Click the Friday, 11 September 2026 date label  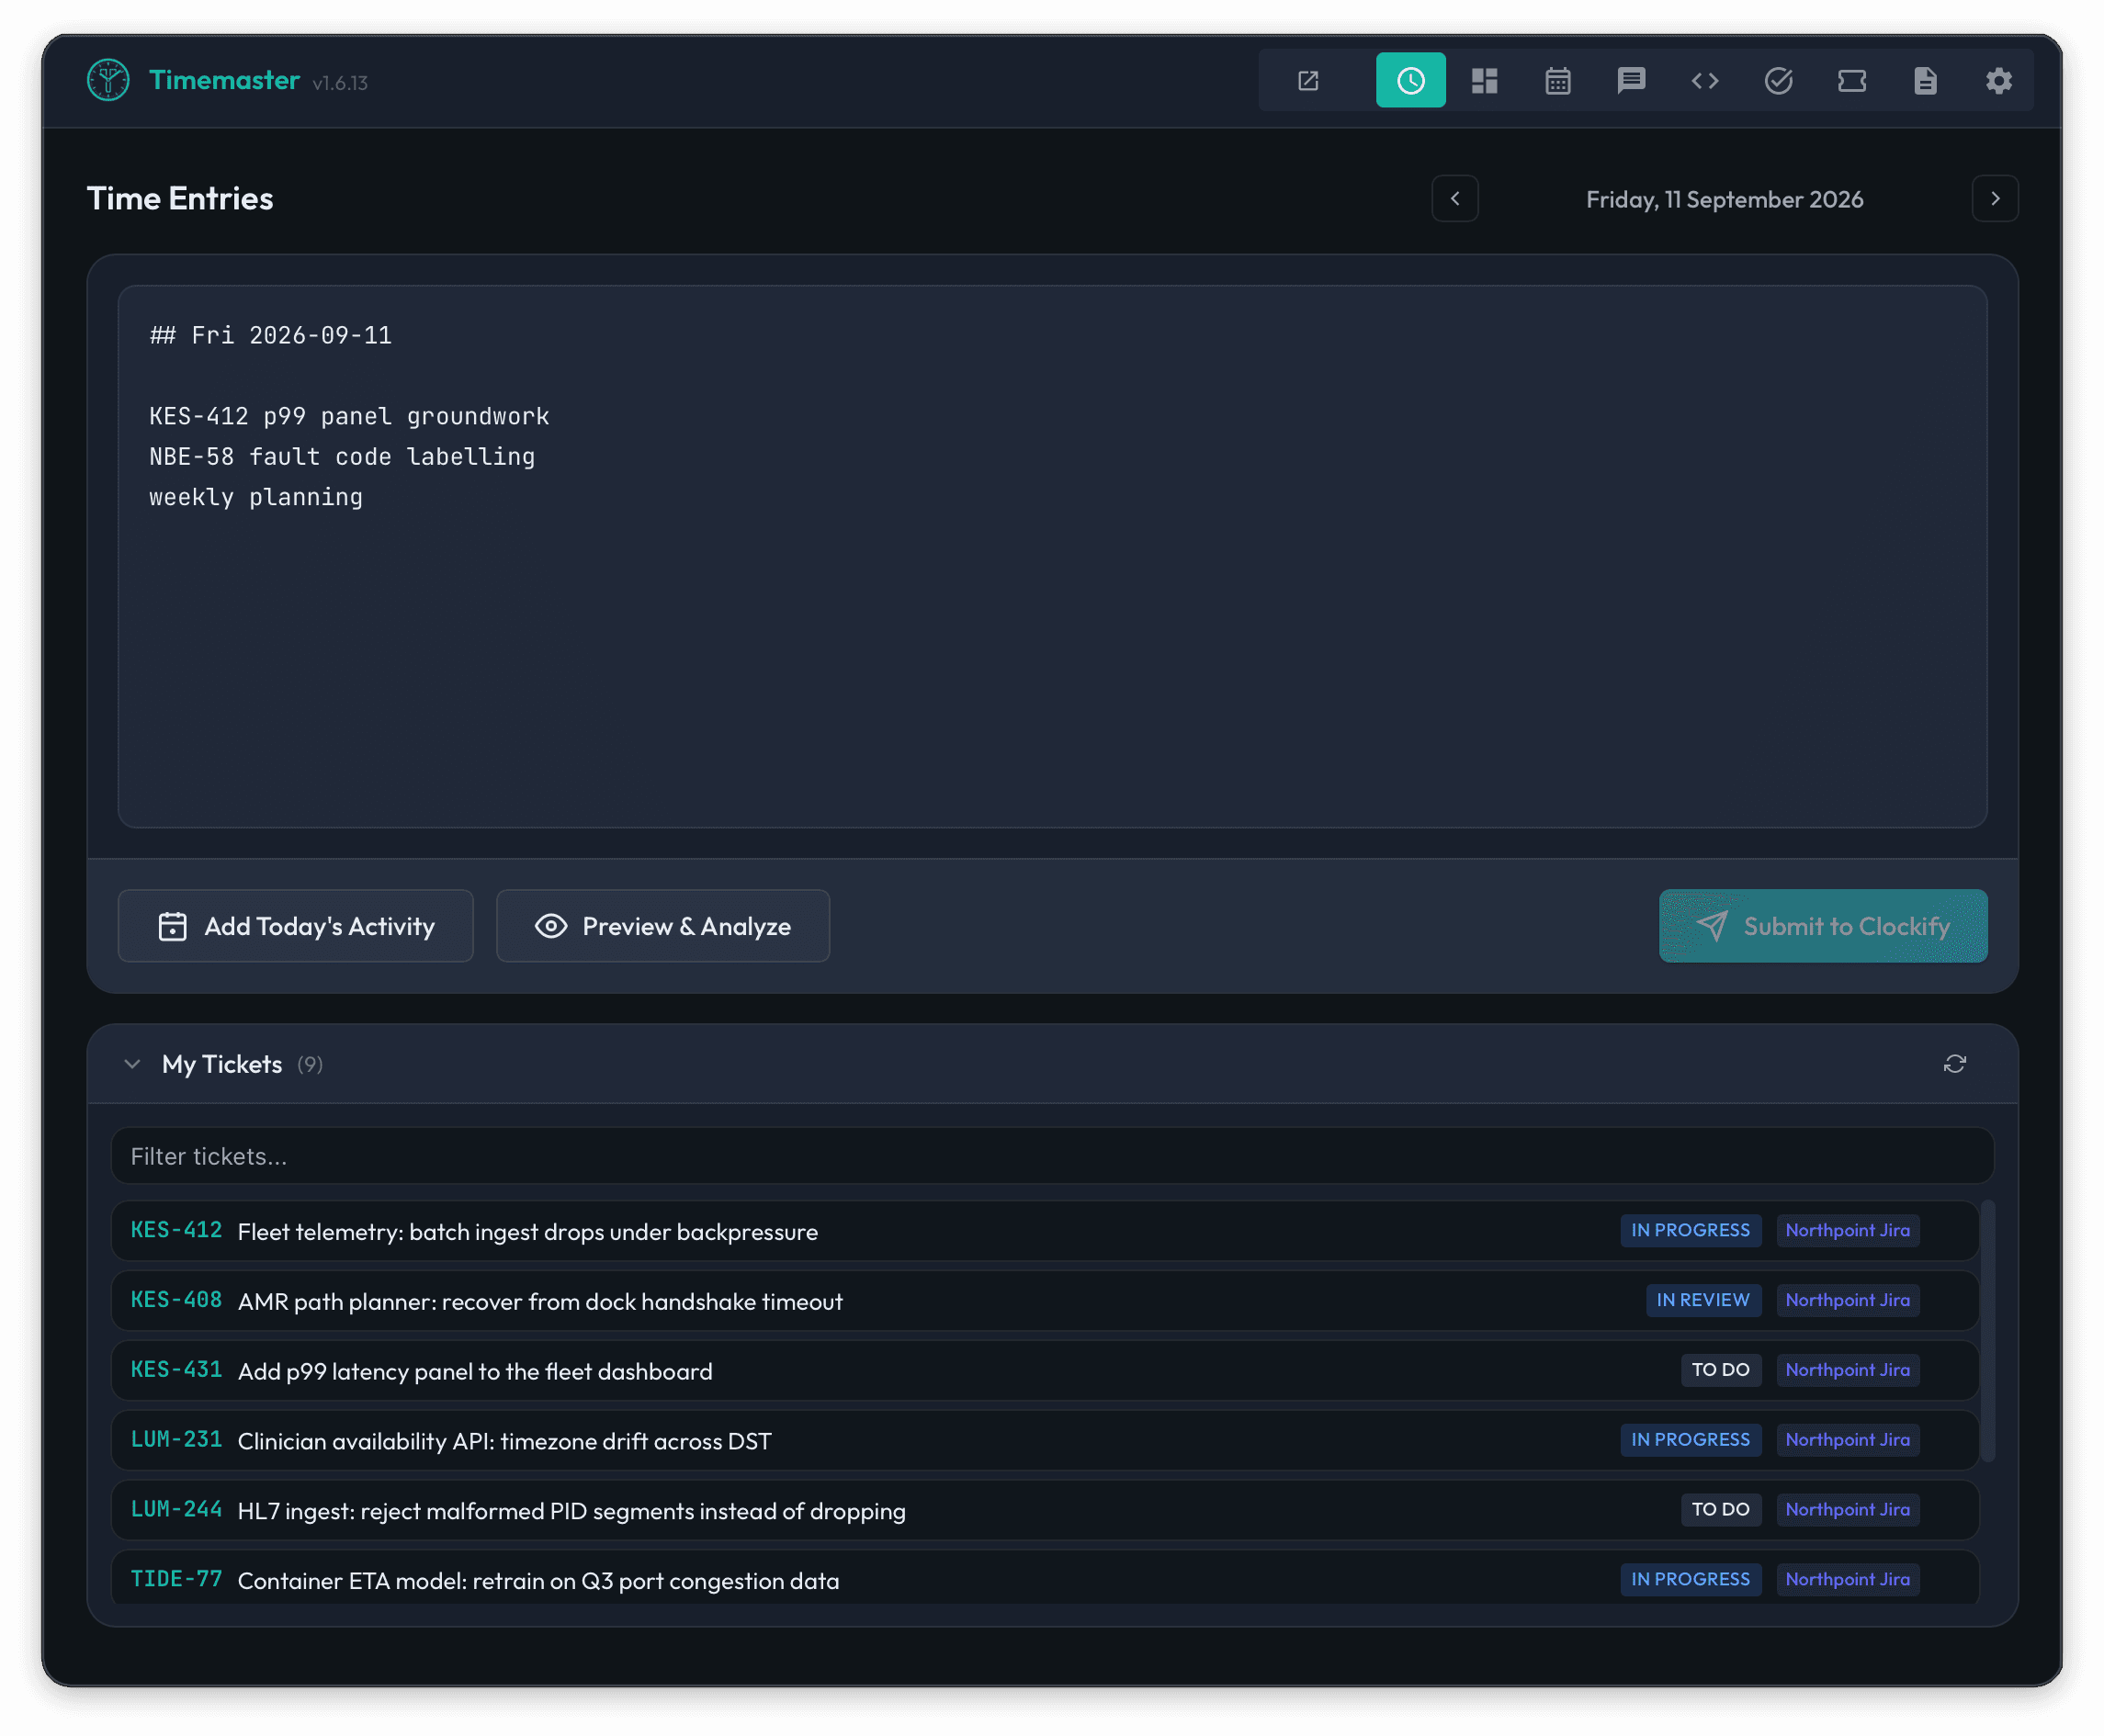click(1724, 200)
